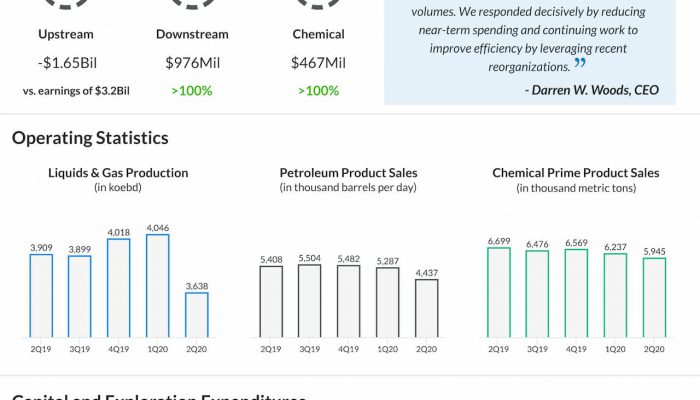The image size is (700, 400).
Task: Click the Darren W. Woods, CEO attribution
Action: pos(592,90)
